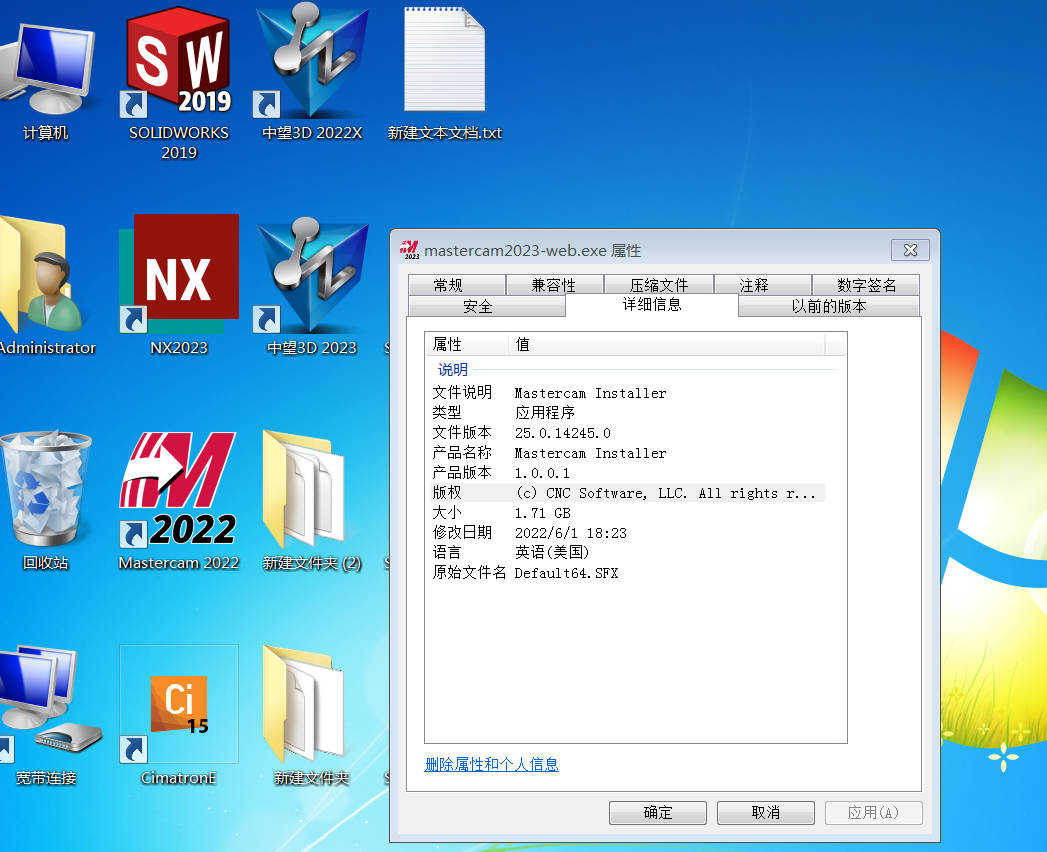Open the 删除属性和个人信息 link

click(x=492, y=762)
